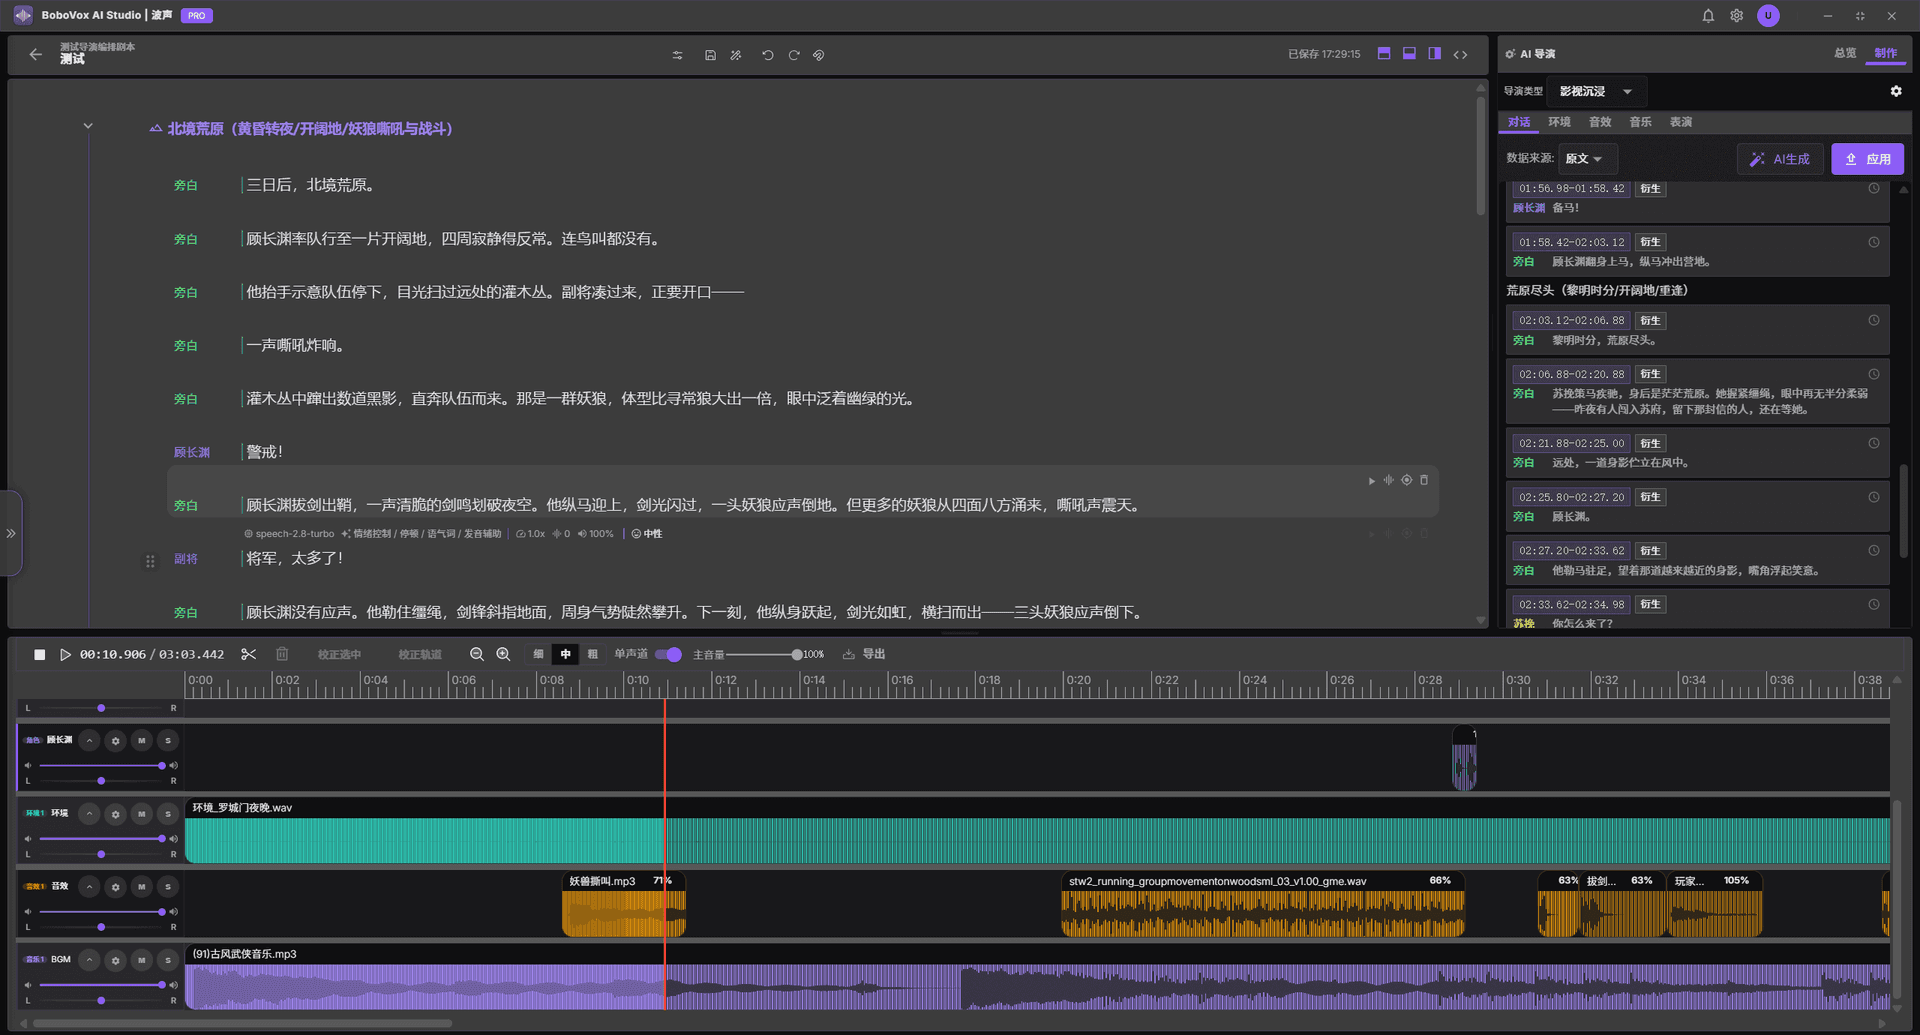Click the 主音量 master volume slider handle

[x=796, y=655]
